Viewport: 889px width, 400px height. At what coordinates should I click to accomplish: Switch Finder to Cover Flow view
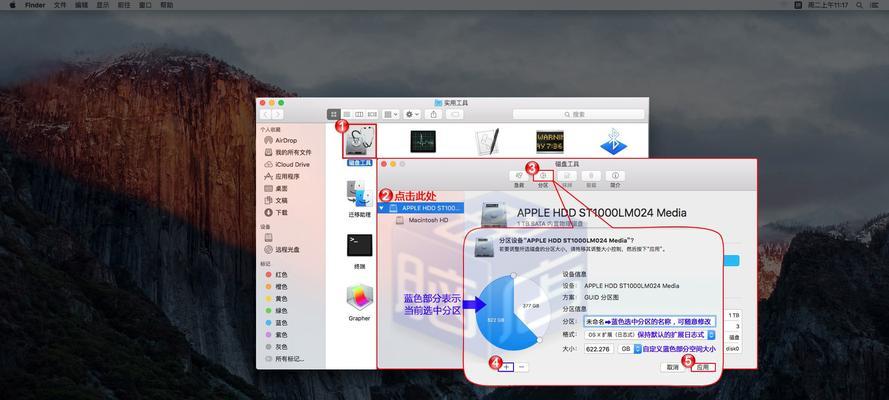coord(372,114)
